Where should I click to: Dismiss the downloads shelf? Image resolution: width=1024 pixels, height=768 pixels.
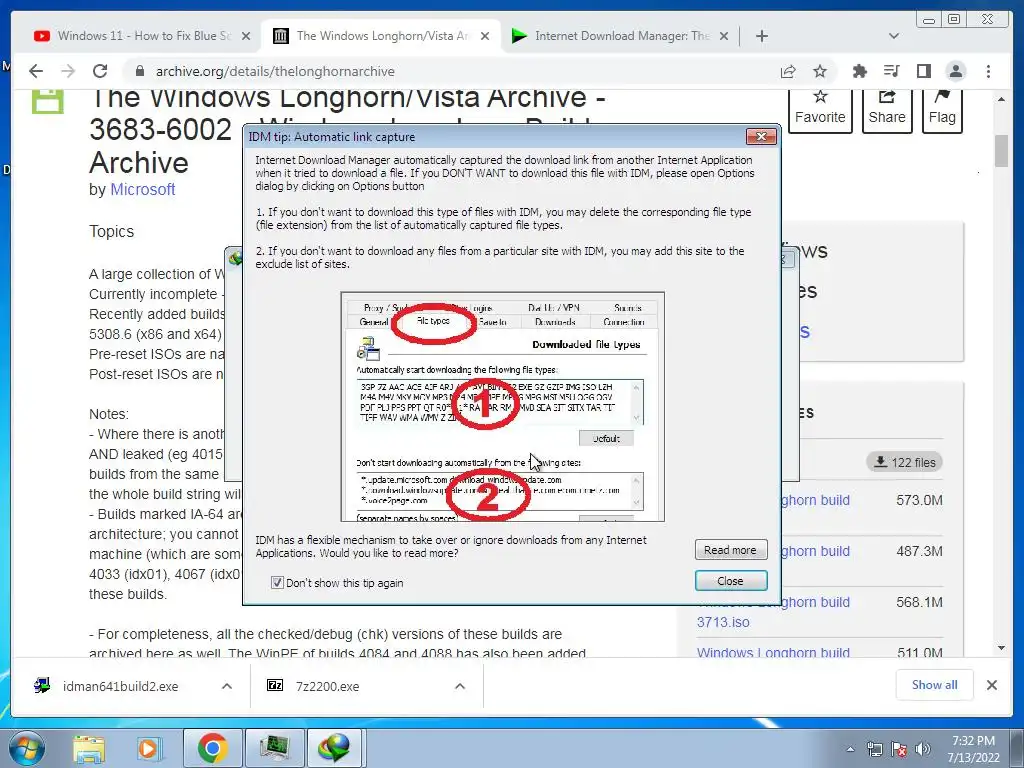tap(992, 685)
